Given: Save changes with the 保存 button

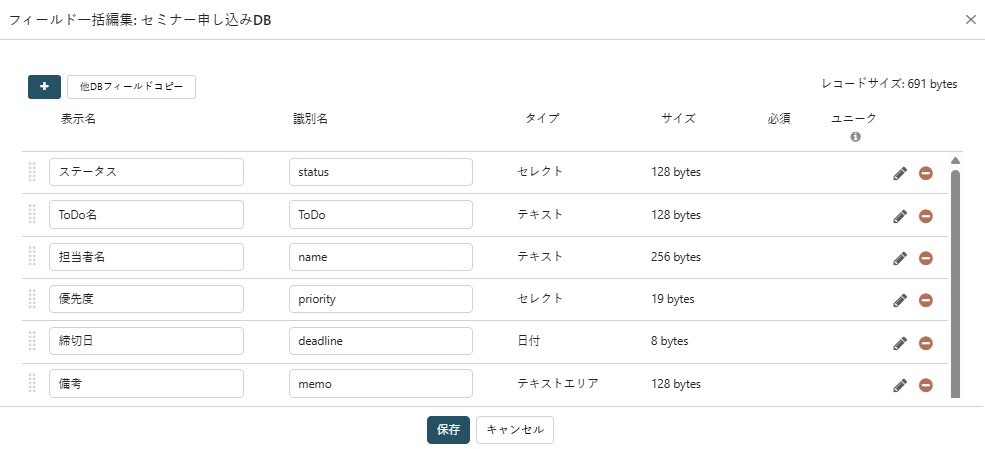Looking at the screenshot, I should 449,430.
